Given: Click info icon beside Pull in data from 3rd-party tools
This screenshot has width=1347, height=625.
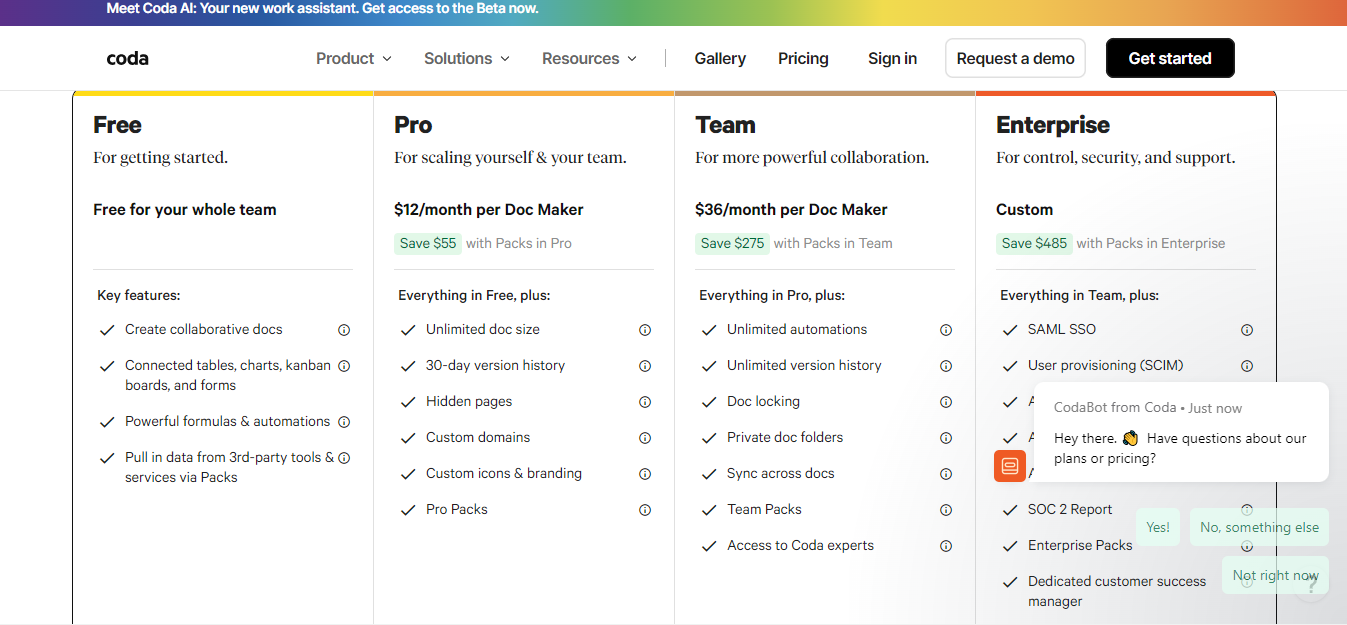Looking at the screenshot, I should click(344, 458).
